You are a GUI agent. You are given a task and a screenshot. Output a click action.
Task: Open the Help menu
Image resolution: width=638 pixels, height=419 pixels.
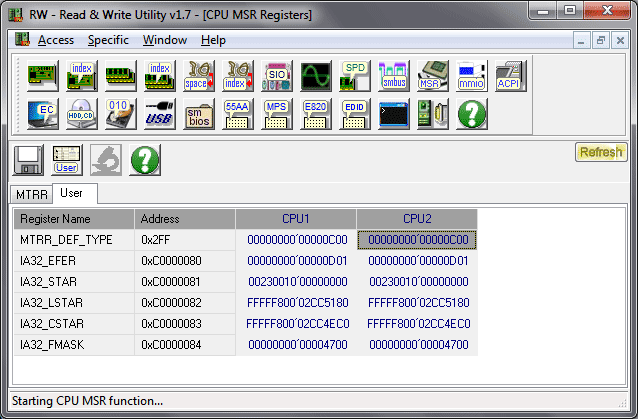point(213,40)
